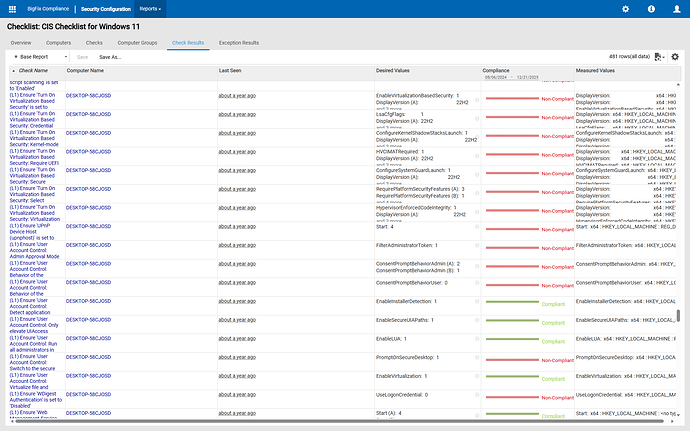Click the help question mark icon

pos(650,8)
